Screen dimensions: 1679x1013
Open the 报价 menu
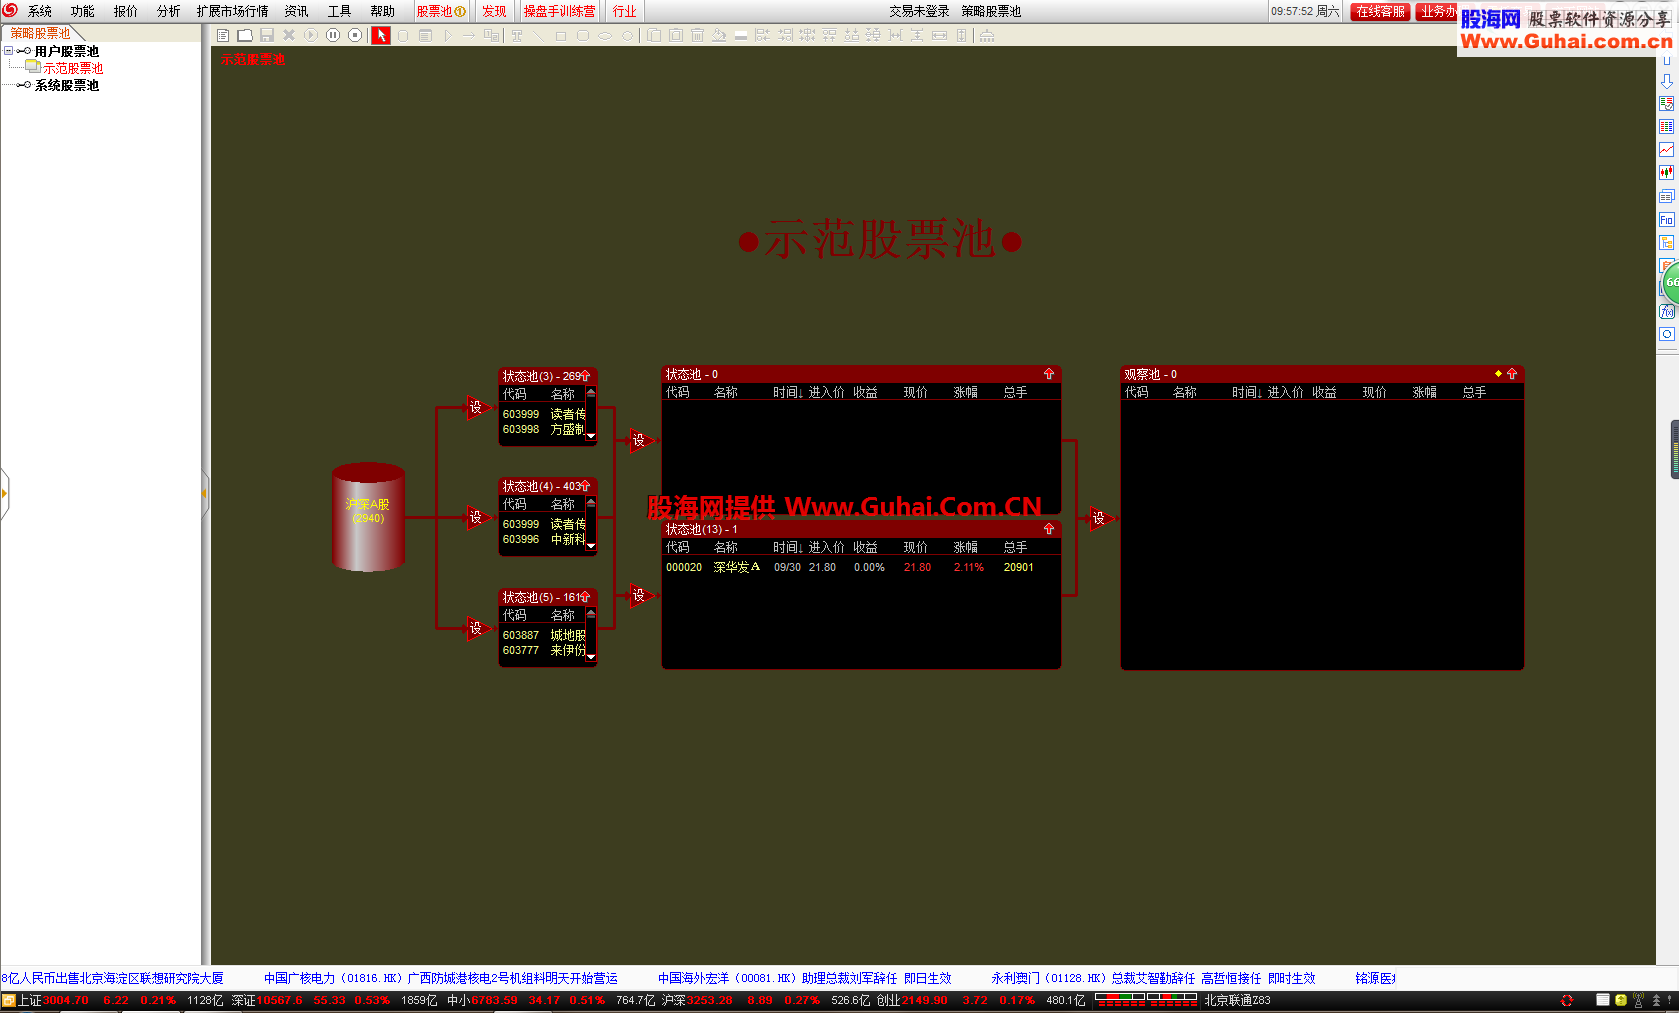[126, 11]
